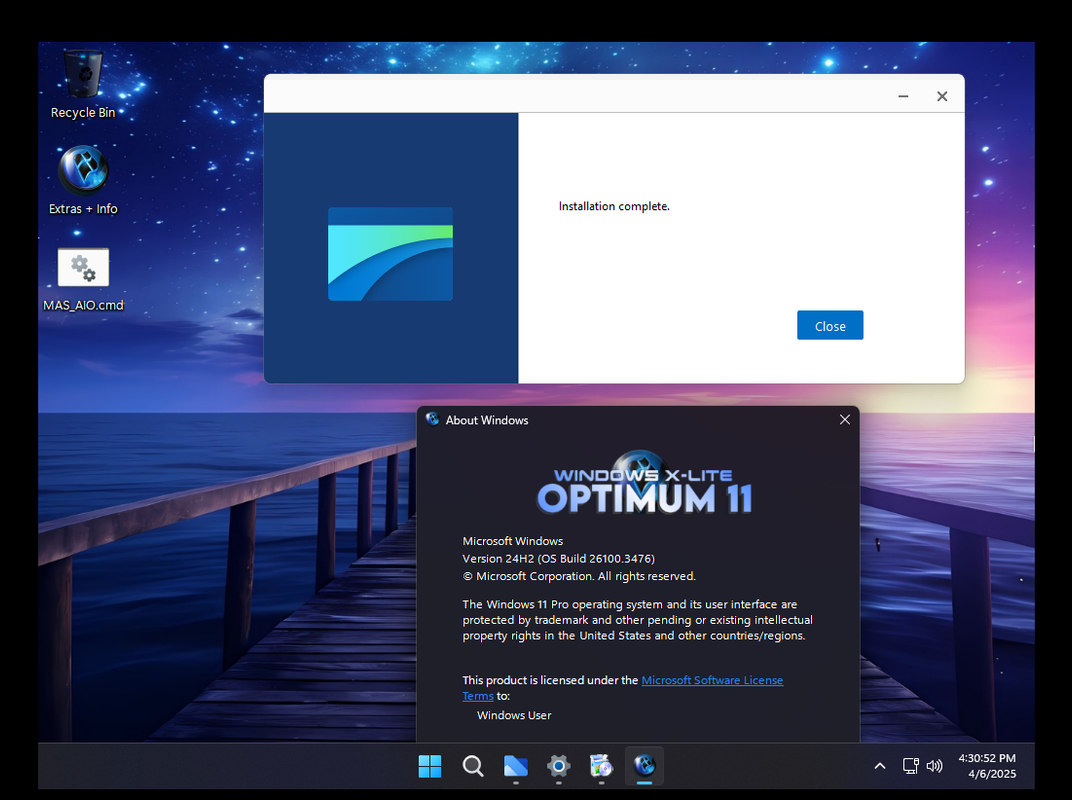Close the About Windows dialog
The image size is (1072, 800).
pyautogui.click(x=845, y=420)
